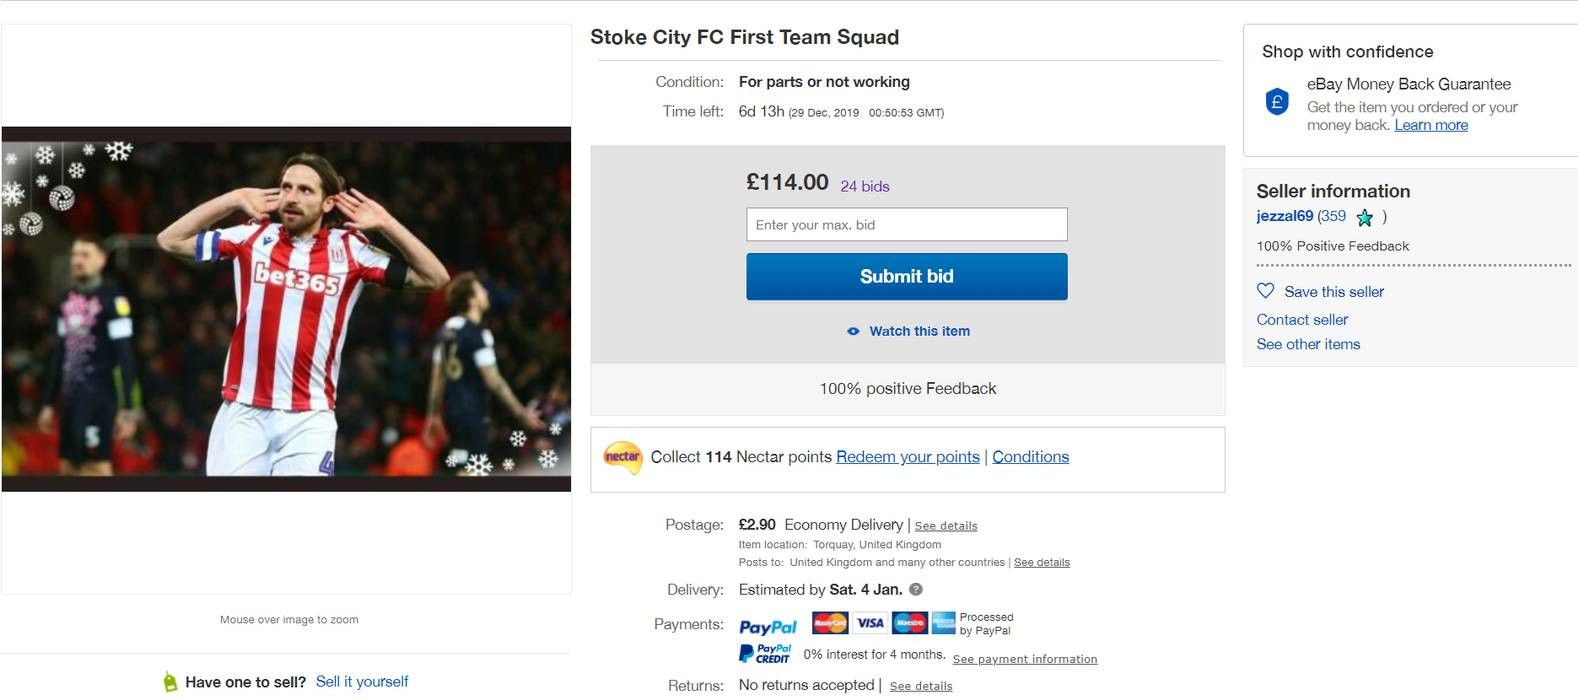
Task: Enter max bid in the input field
Action: tap(906, 225)
